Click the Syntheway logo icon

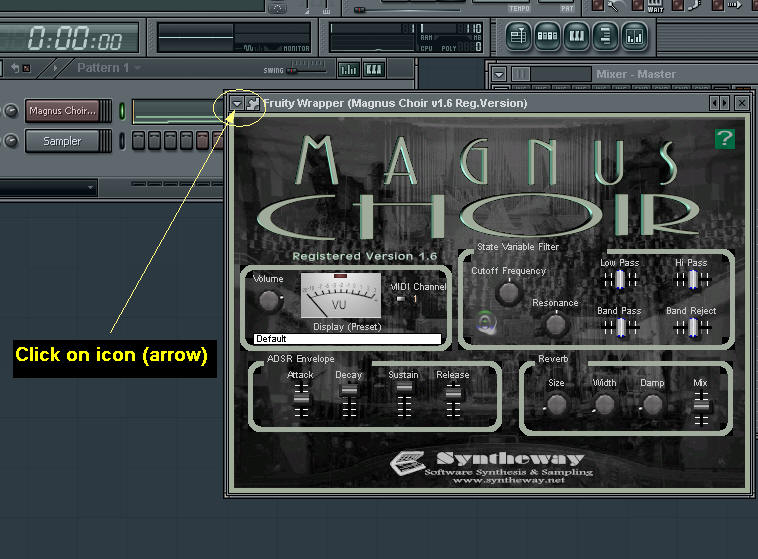coord(408,463)
